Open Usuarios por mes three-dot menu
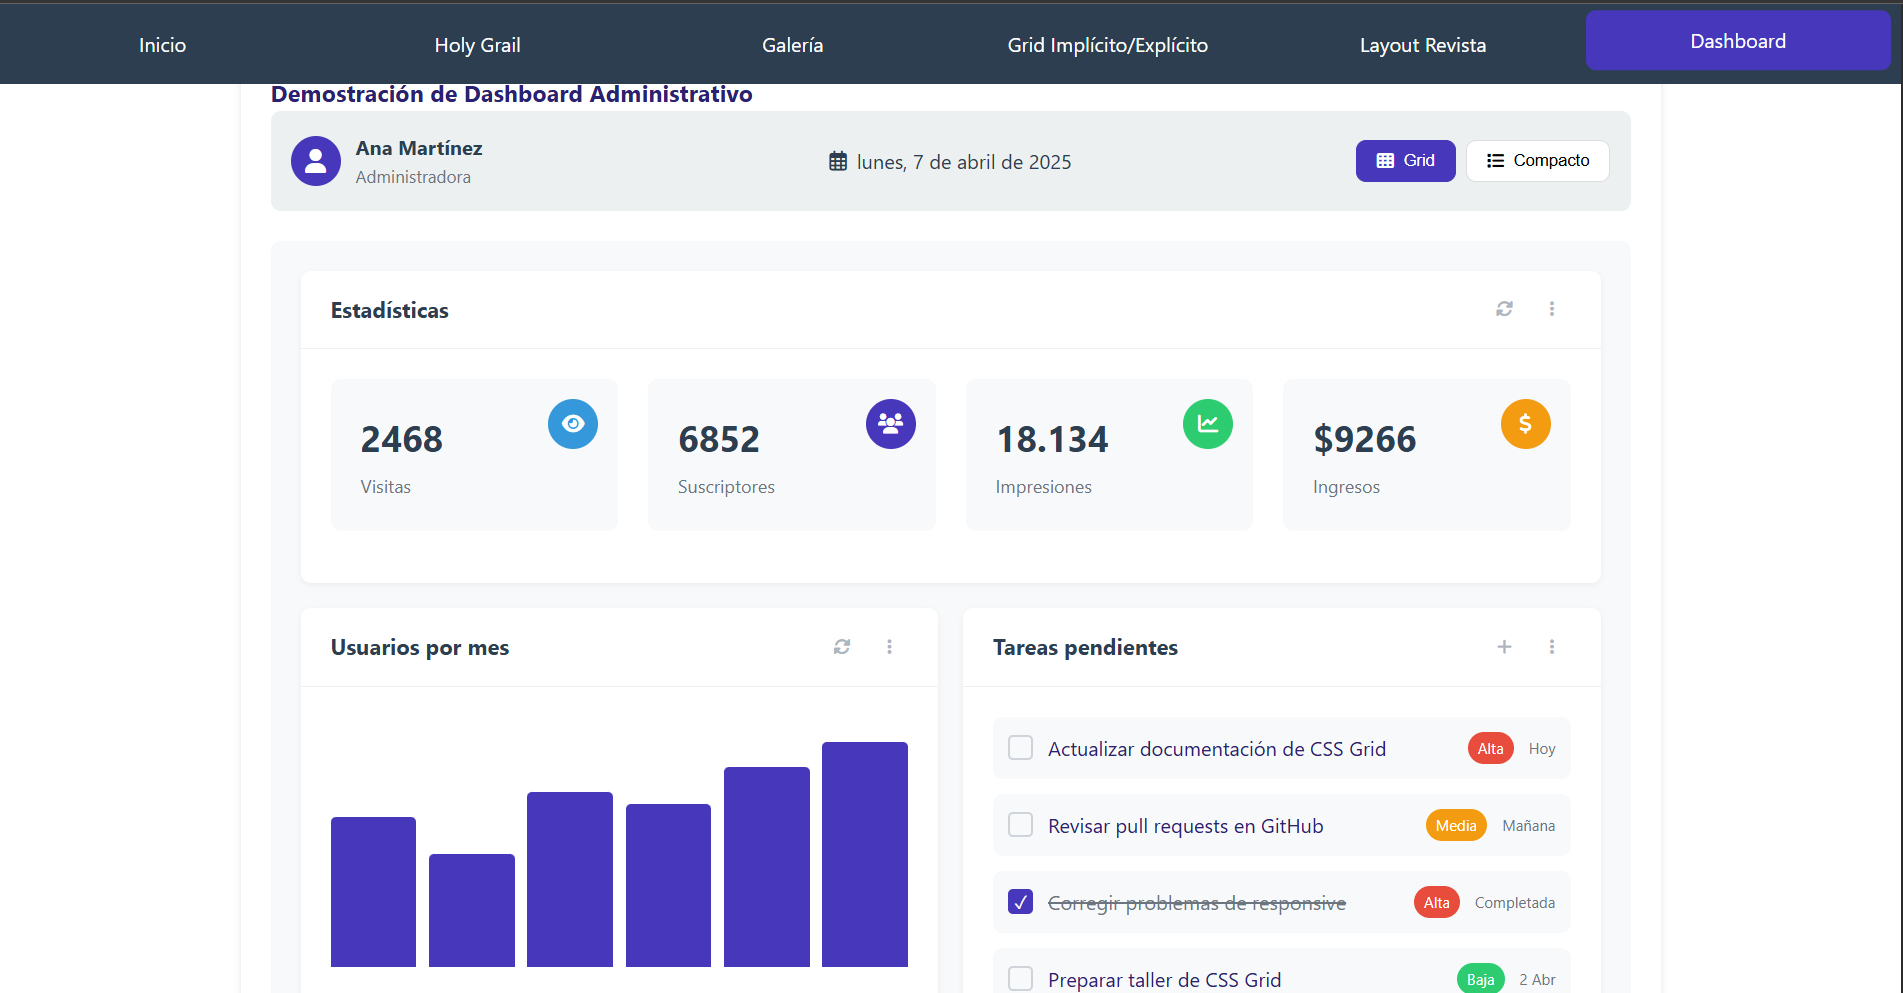The width and height of the screenshot is (1903, 993). 889,647
